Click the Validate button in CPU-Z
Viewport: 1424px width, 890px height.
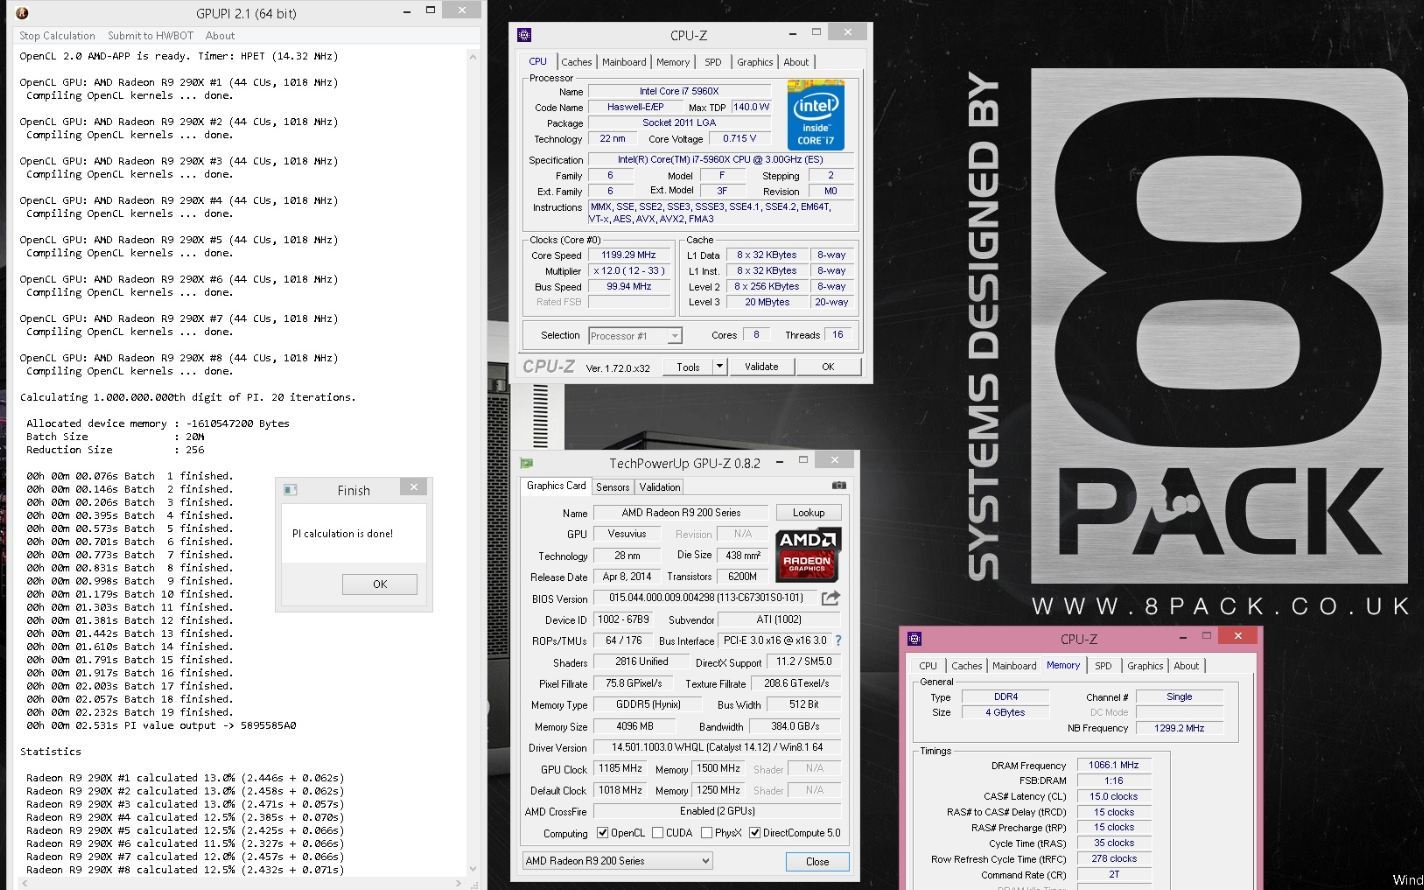pos(761,367)
